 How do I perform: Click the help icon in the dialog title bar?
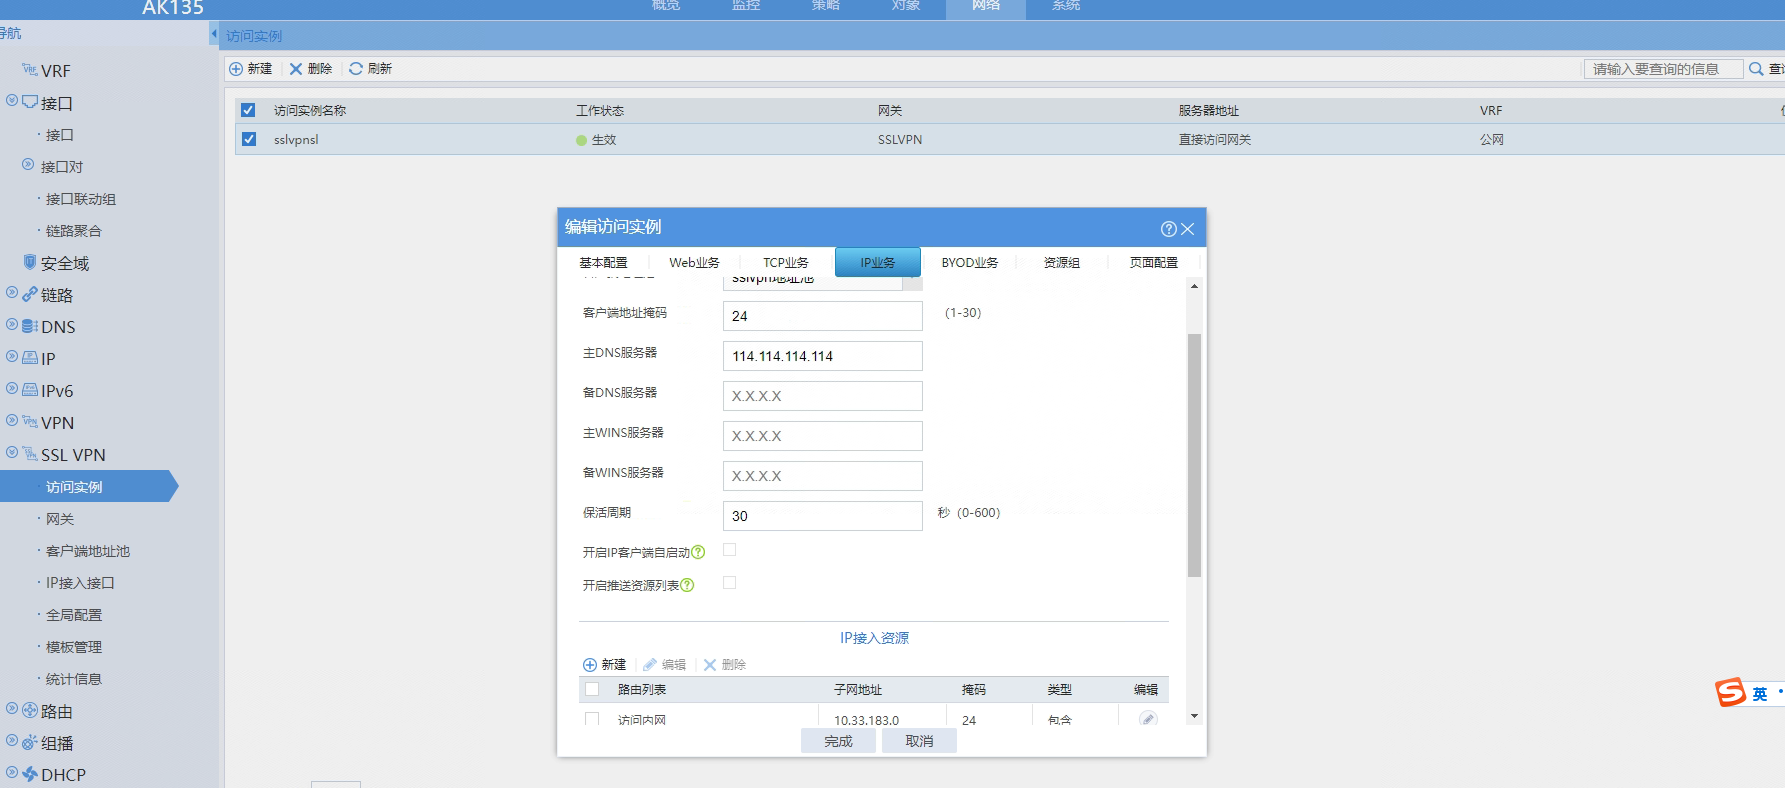(1168, 229)
